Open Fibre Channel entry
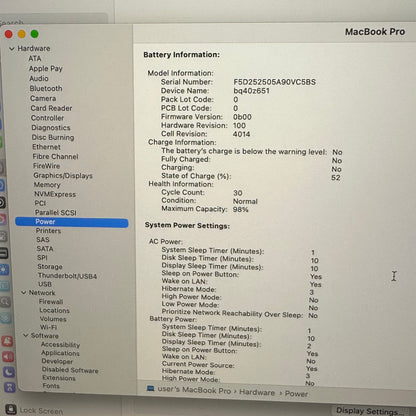Image resolution: width=416 pixels, height=416 pixels. [55, 156]
